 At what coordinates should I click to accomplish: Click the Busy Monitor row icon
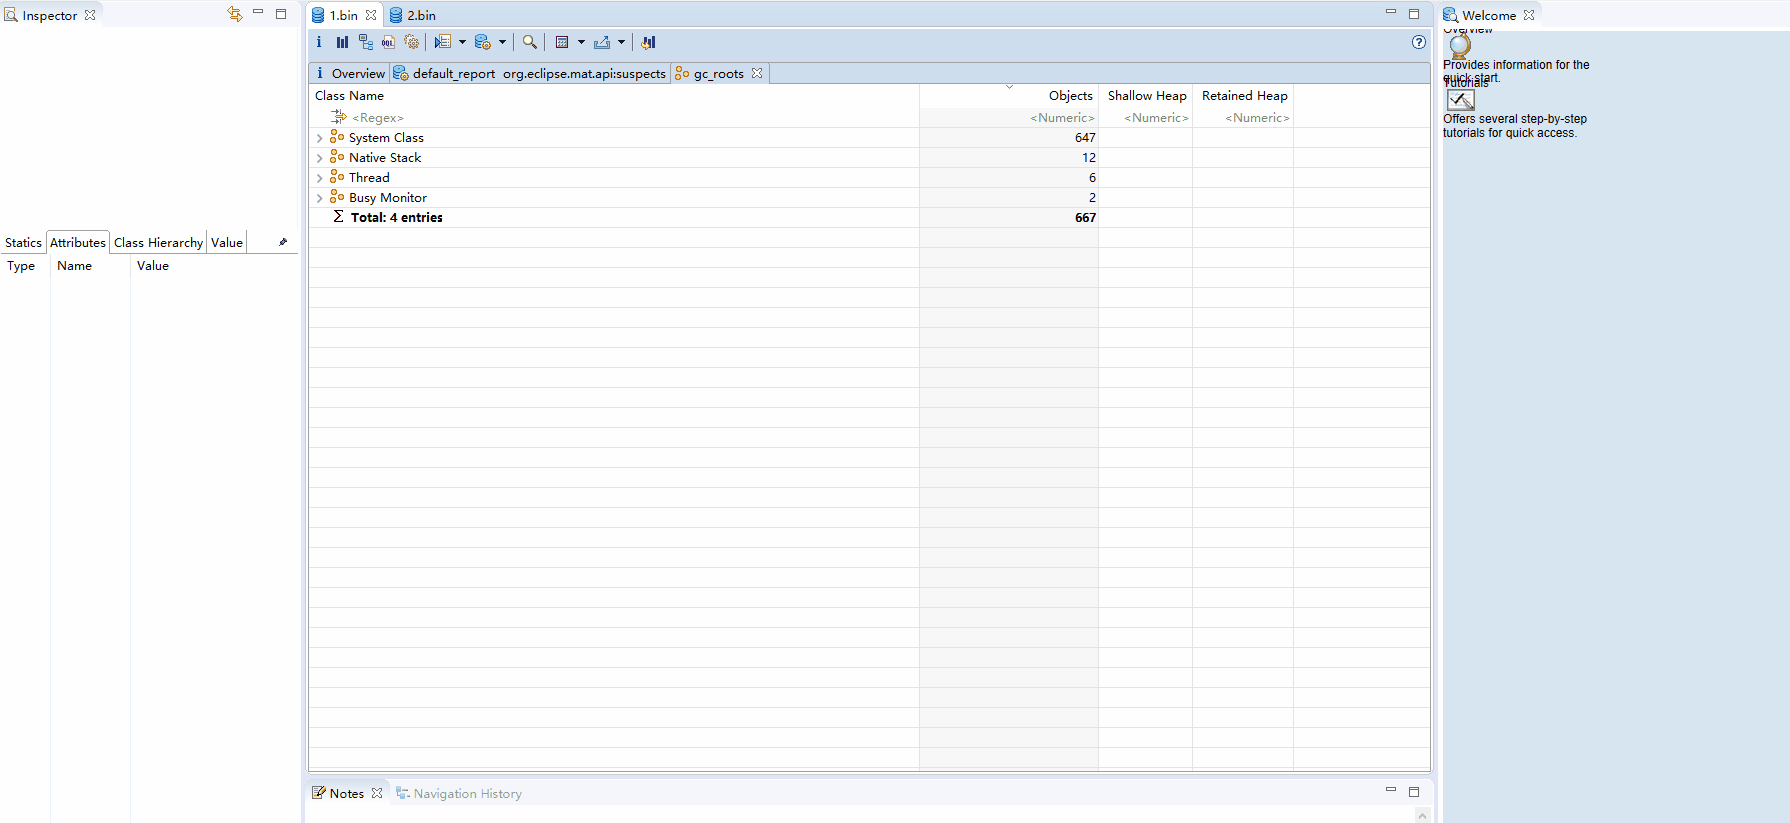click(337, 197)
